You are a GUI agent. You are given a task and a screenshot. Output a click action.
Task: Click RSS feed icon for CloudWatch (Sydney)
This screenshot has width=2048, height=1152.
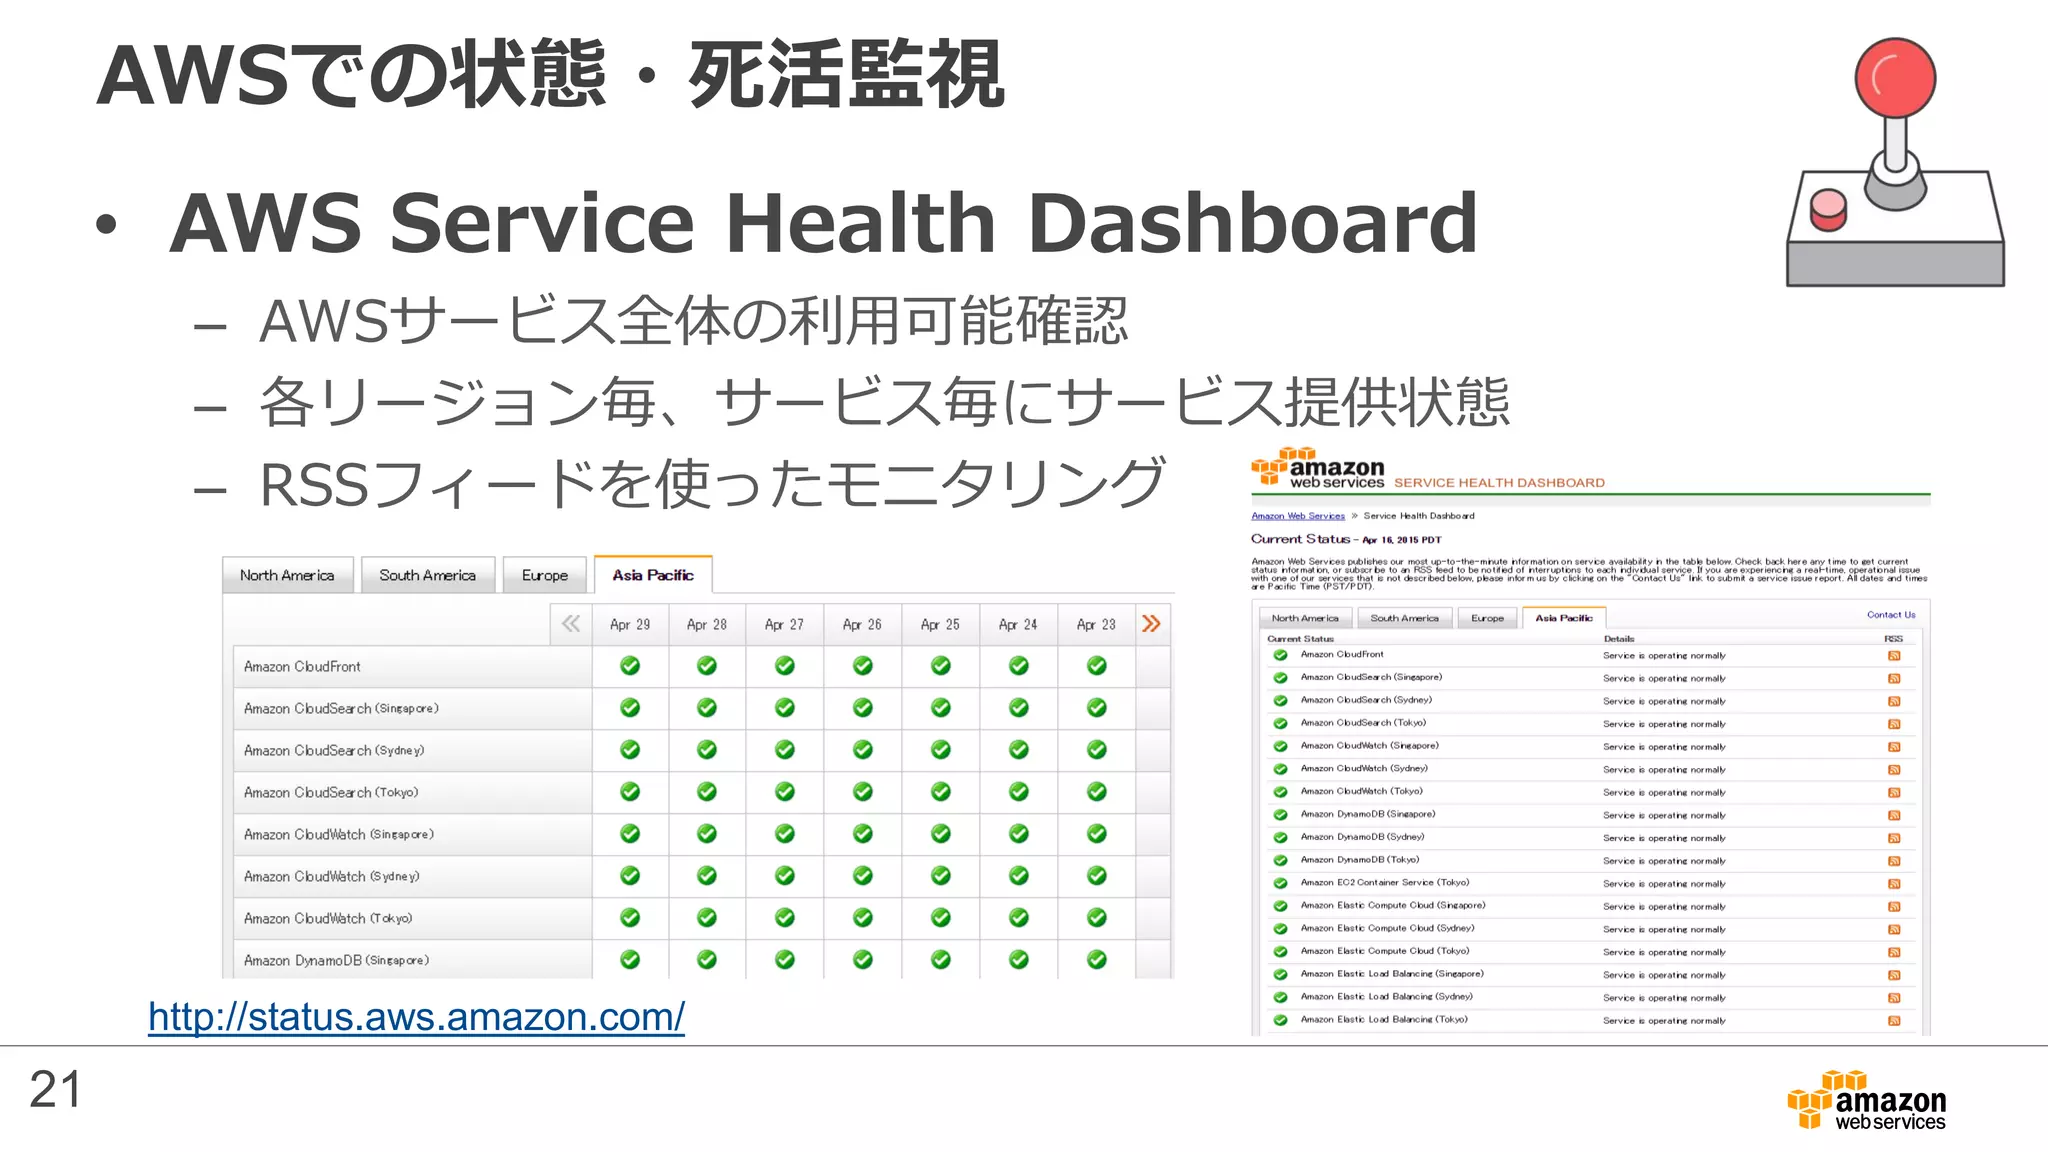pos(1894,770)
